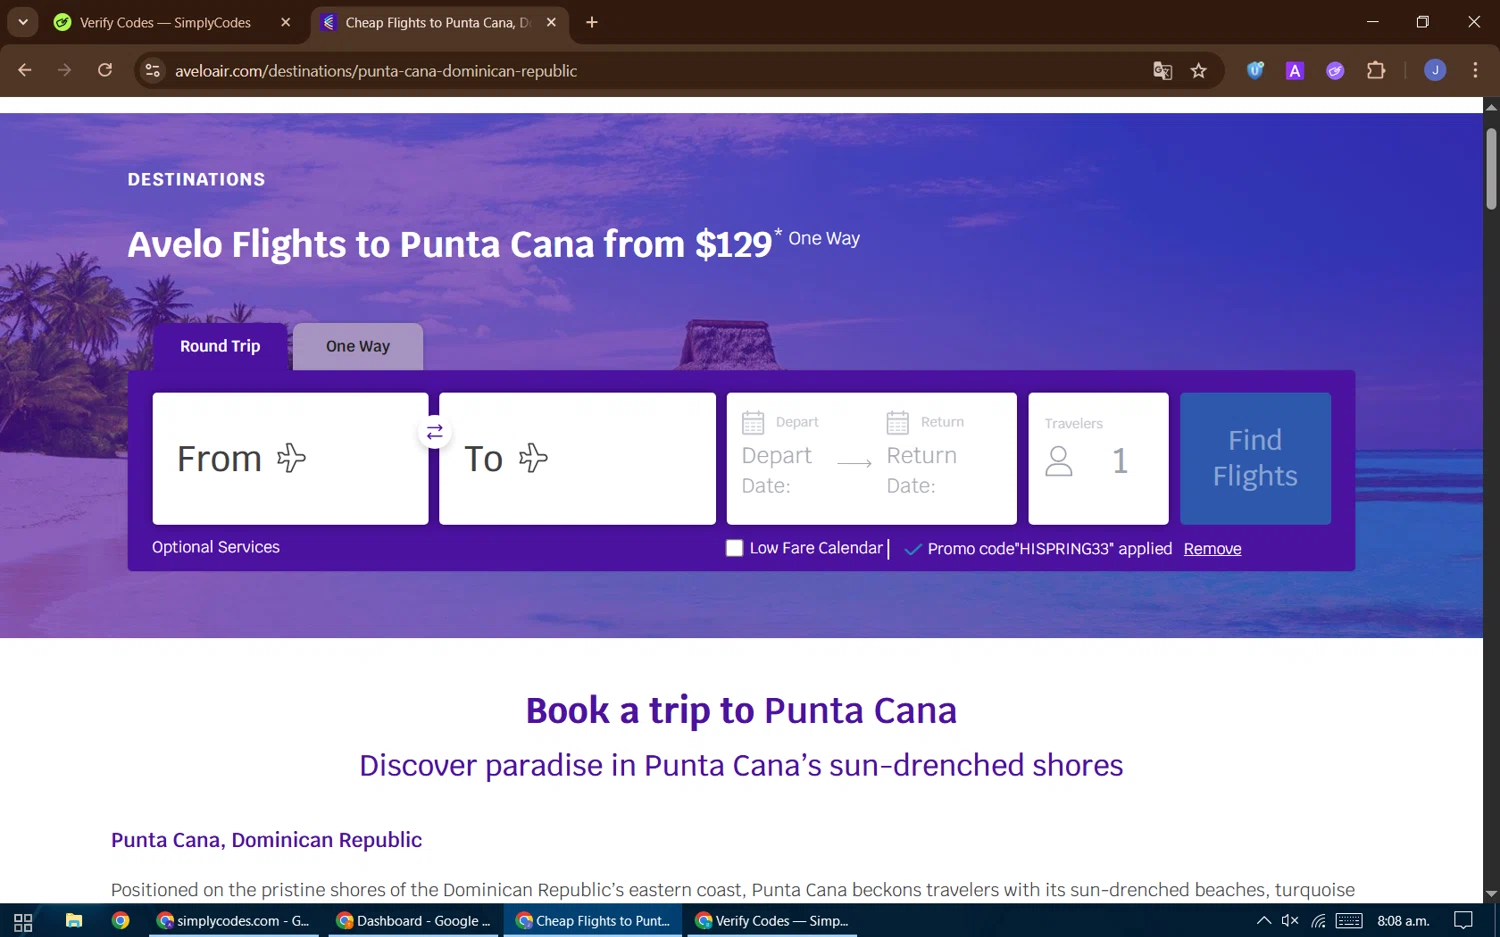The height and width of the screenshot is (937, 1500).
Task: Show hidden system tray icons
Action: pyautogui.click(x=1264, y=921)
